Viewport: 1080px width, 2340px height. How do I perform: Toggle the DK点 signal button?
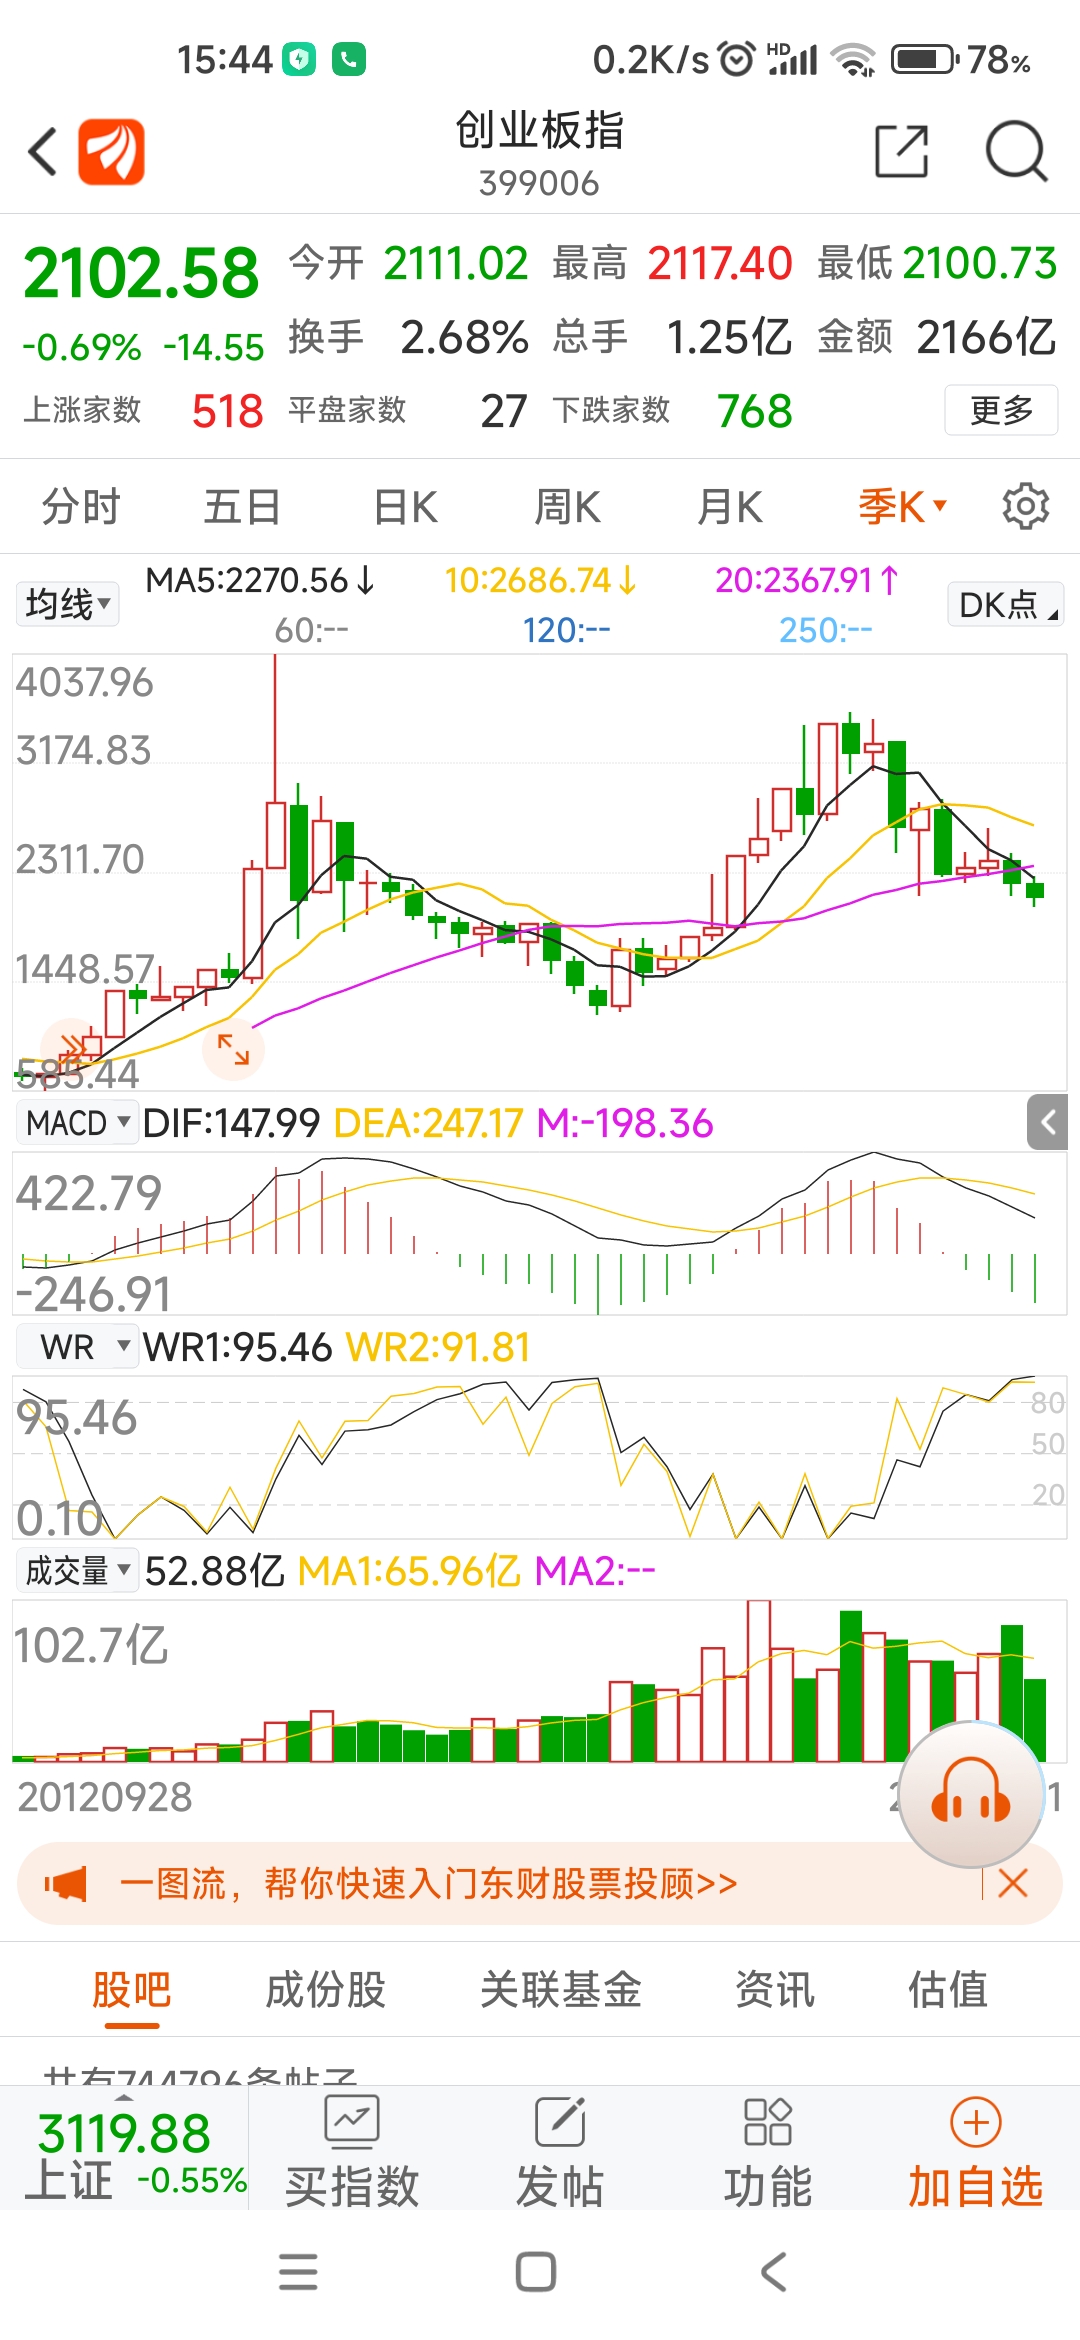1005,604
